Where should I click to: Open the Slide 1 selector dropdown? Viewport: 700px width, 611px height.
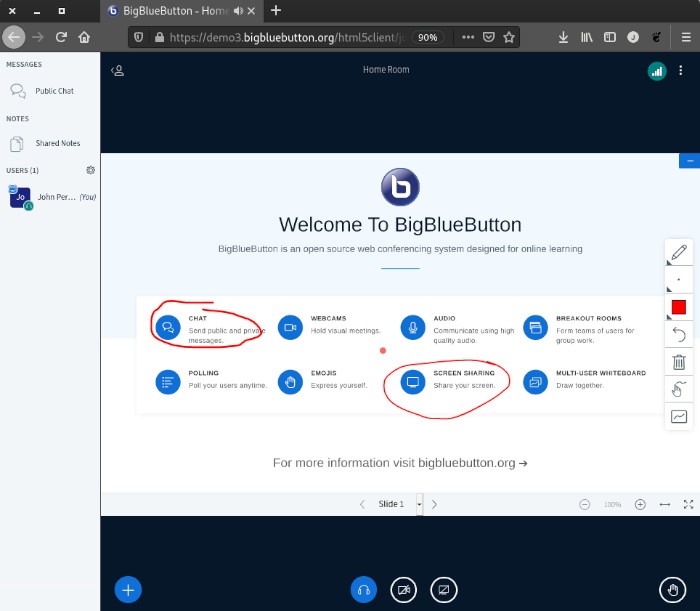398,504
